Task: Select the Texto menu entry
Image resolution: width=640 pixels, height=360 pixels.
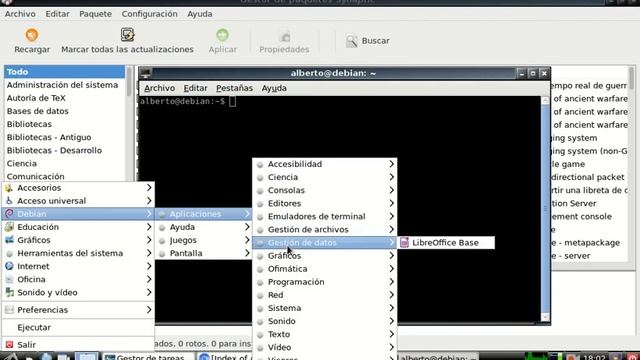Action: tap(324, 334)
